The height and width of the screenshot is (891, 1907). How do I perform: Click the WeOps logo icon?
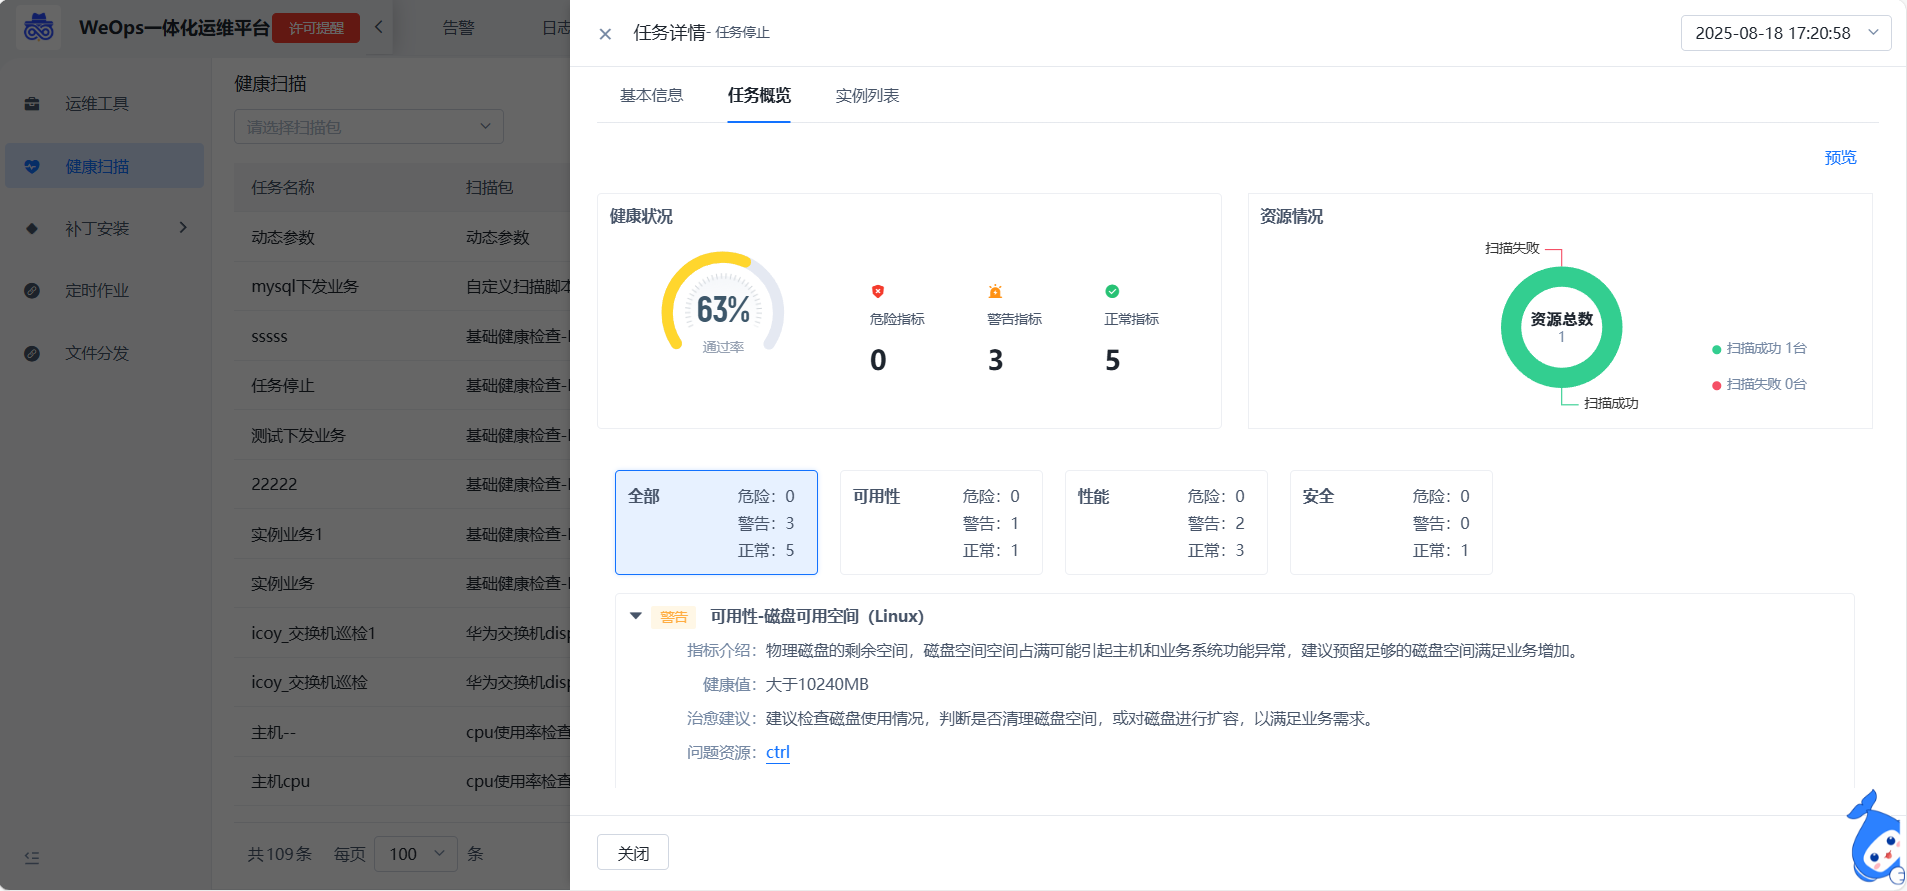[38, 28]
